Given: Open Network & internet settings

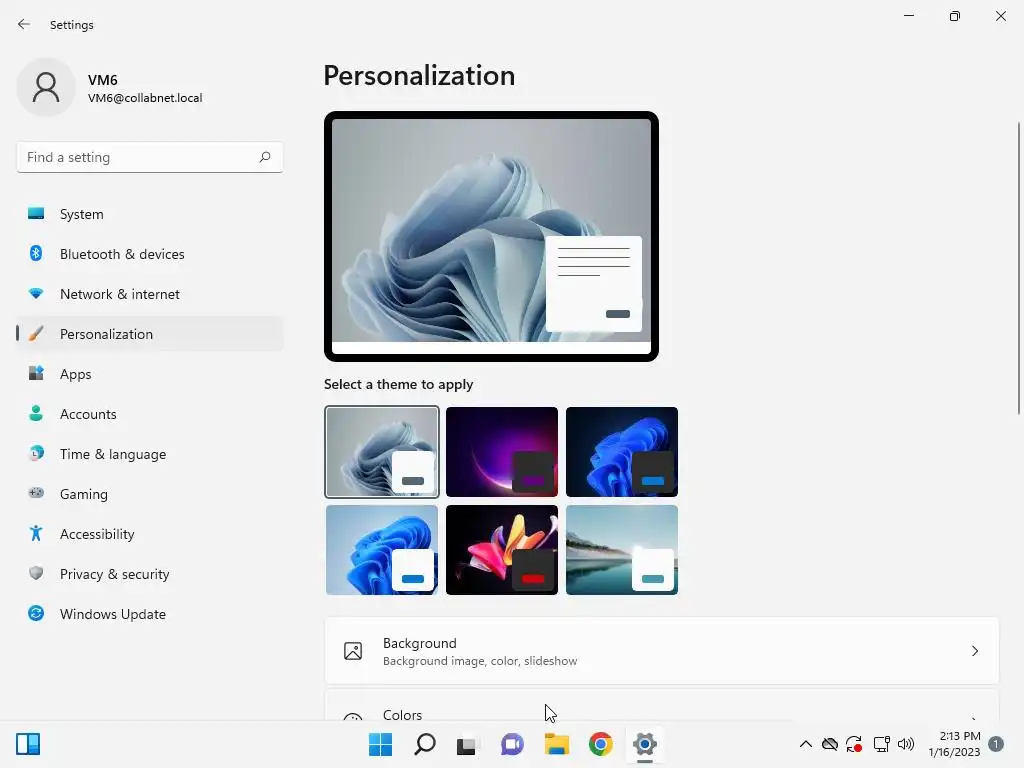Looking at the screenshot, I should (150, 294).
